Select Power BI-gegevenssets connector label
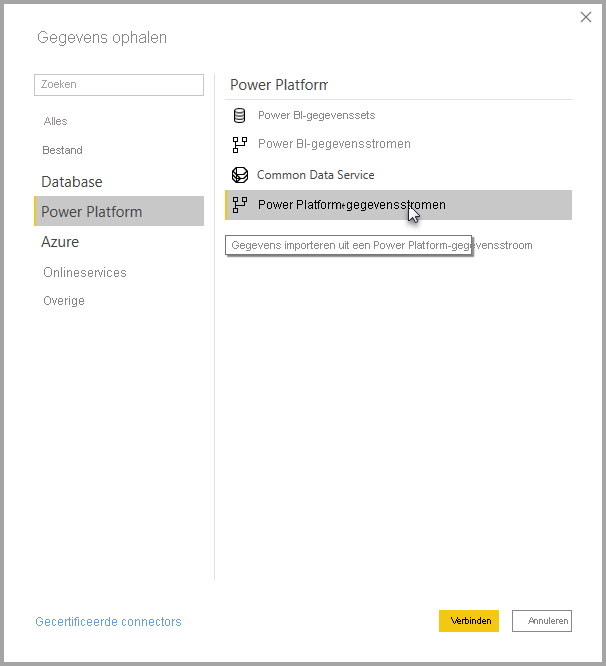 (316, 116)
